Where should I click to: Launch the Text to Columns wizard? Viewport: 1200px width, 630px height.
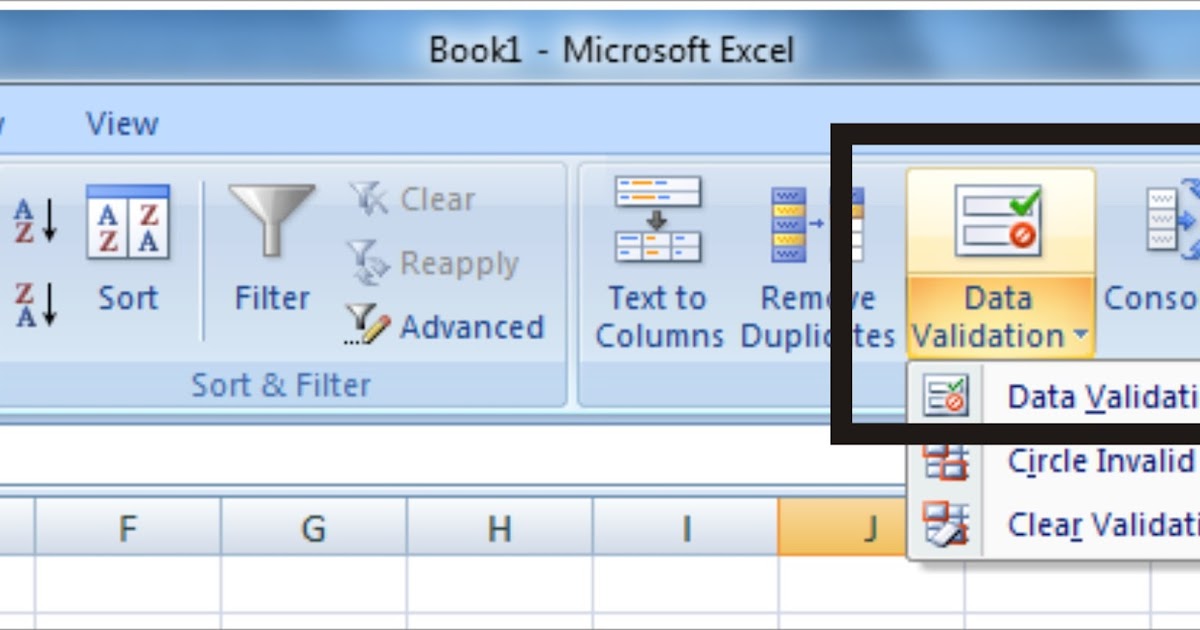658,263
